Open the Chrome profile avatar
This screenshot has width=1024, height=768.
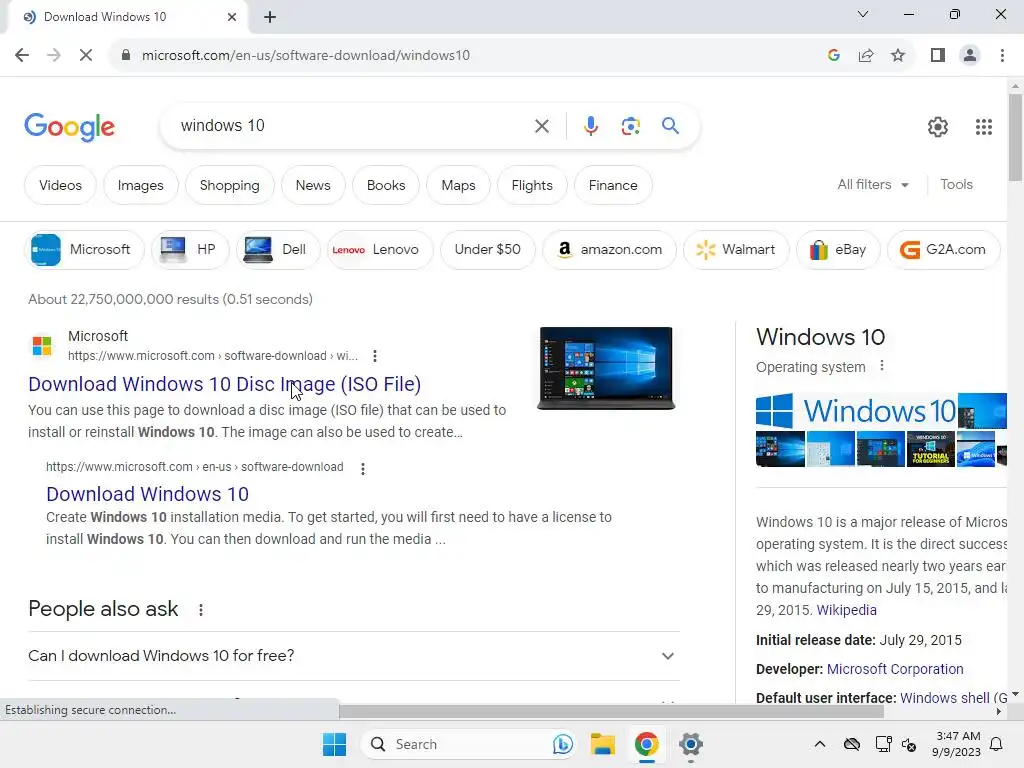[970, 56]
